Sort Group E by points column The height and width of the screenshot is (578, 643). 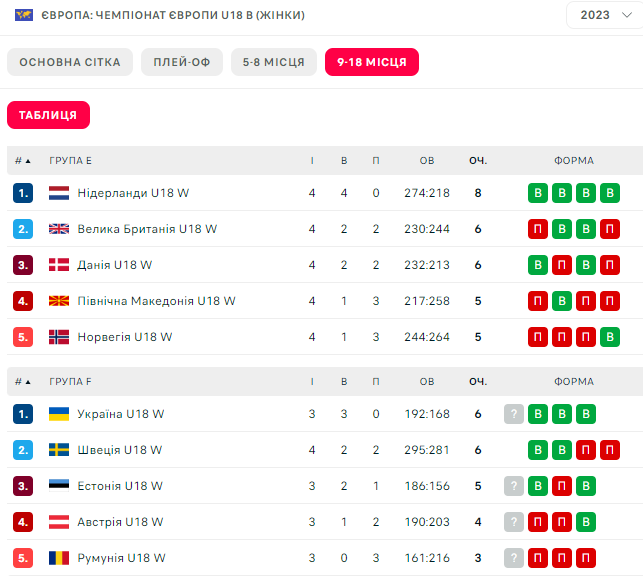click(478, 161)
